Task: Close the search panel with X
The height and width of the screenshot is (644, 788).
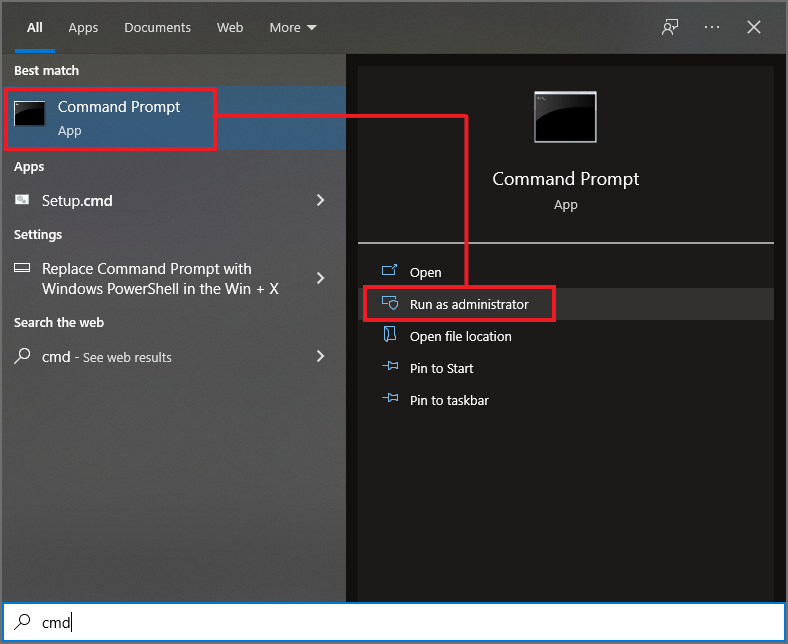Action: 753,27
